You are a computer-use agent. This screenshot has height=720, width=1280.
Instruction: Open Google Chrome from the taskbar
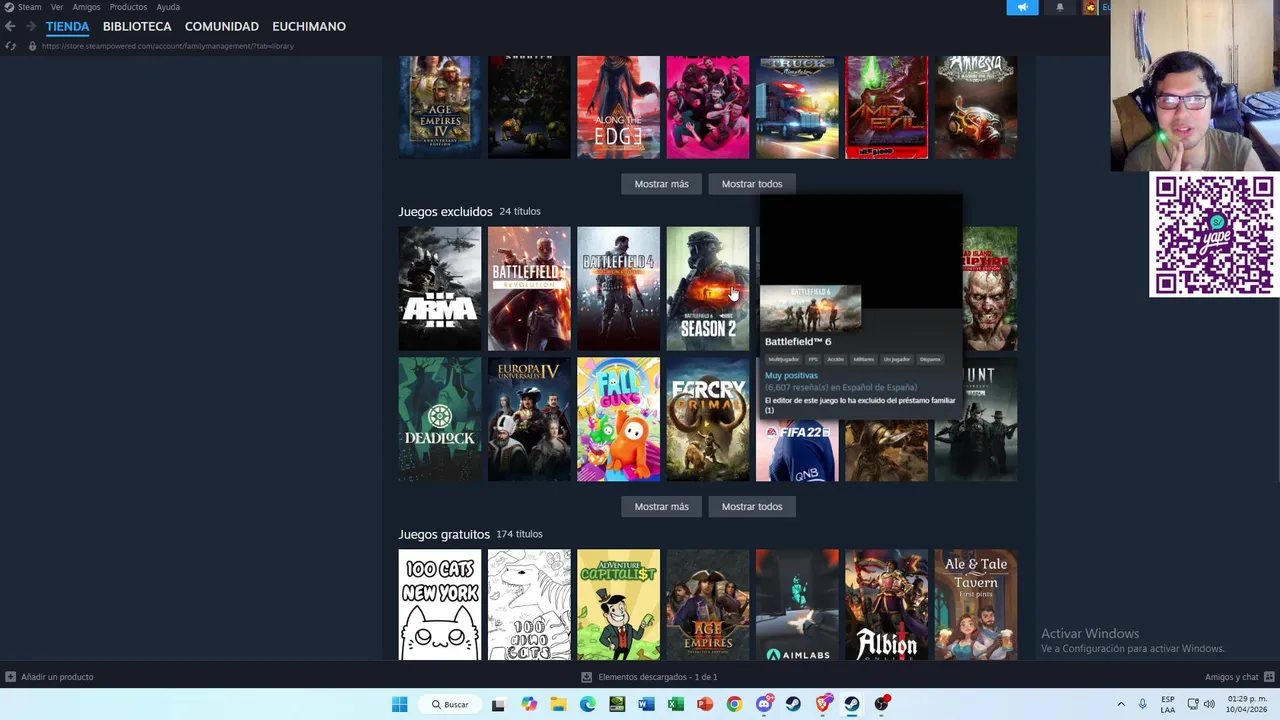click(734, 704)
